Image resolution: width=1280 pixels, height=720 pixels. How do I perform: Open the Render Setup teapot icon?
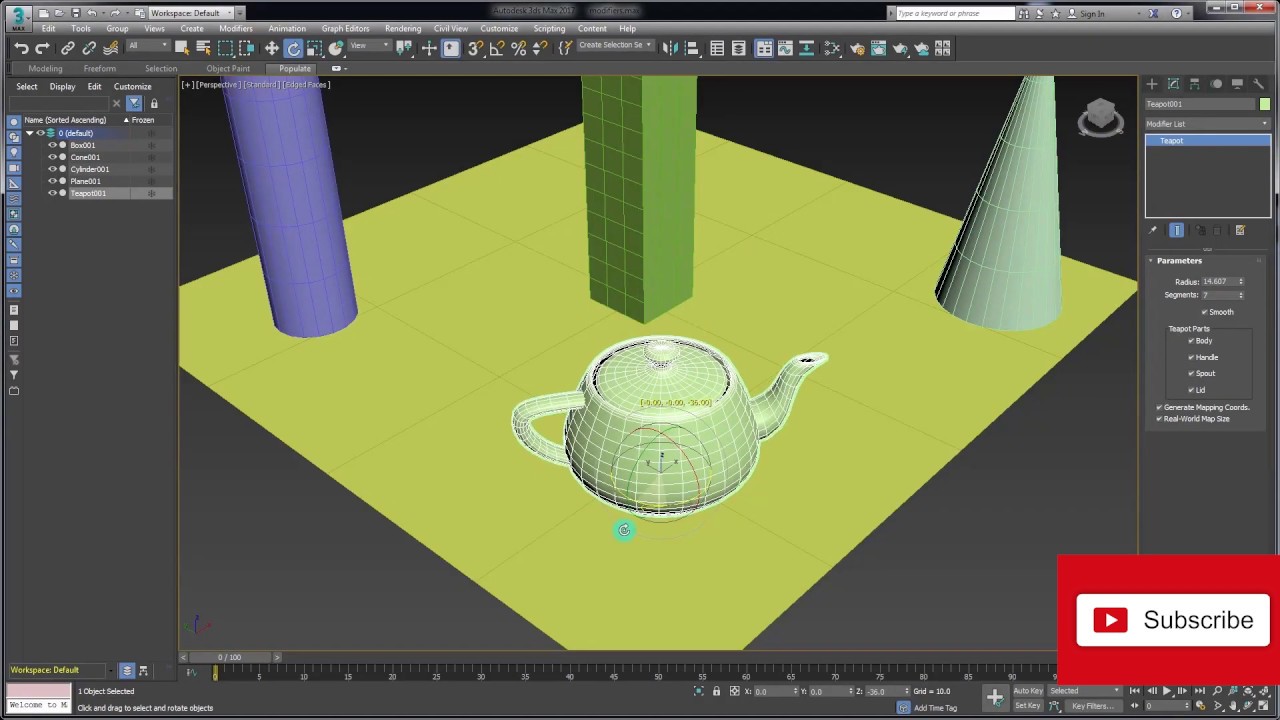(856, 48)
